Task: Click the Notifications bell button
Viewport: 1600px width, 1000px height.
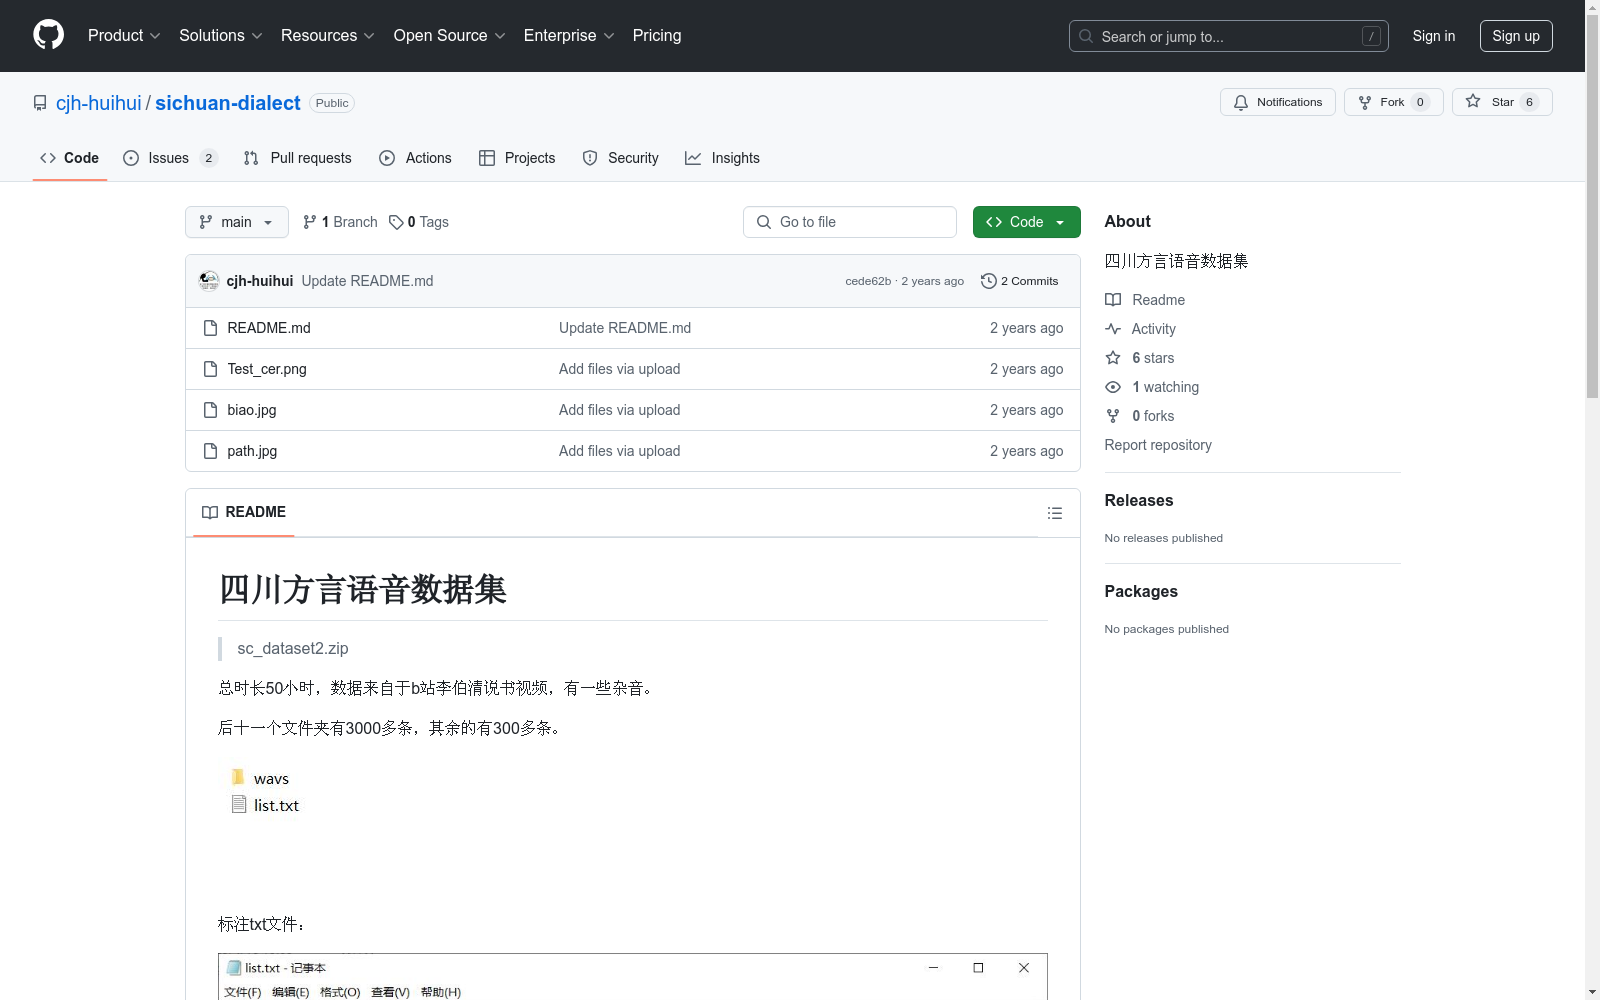Action: point(1277,102)
